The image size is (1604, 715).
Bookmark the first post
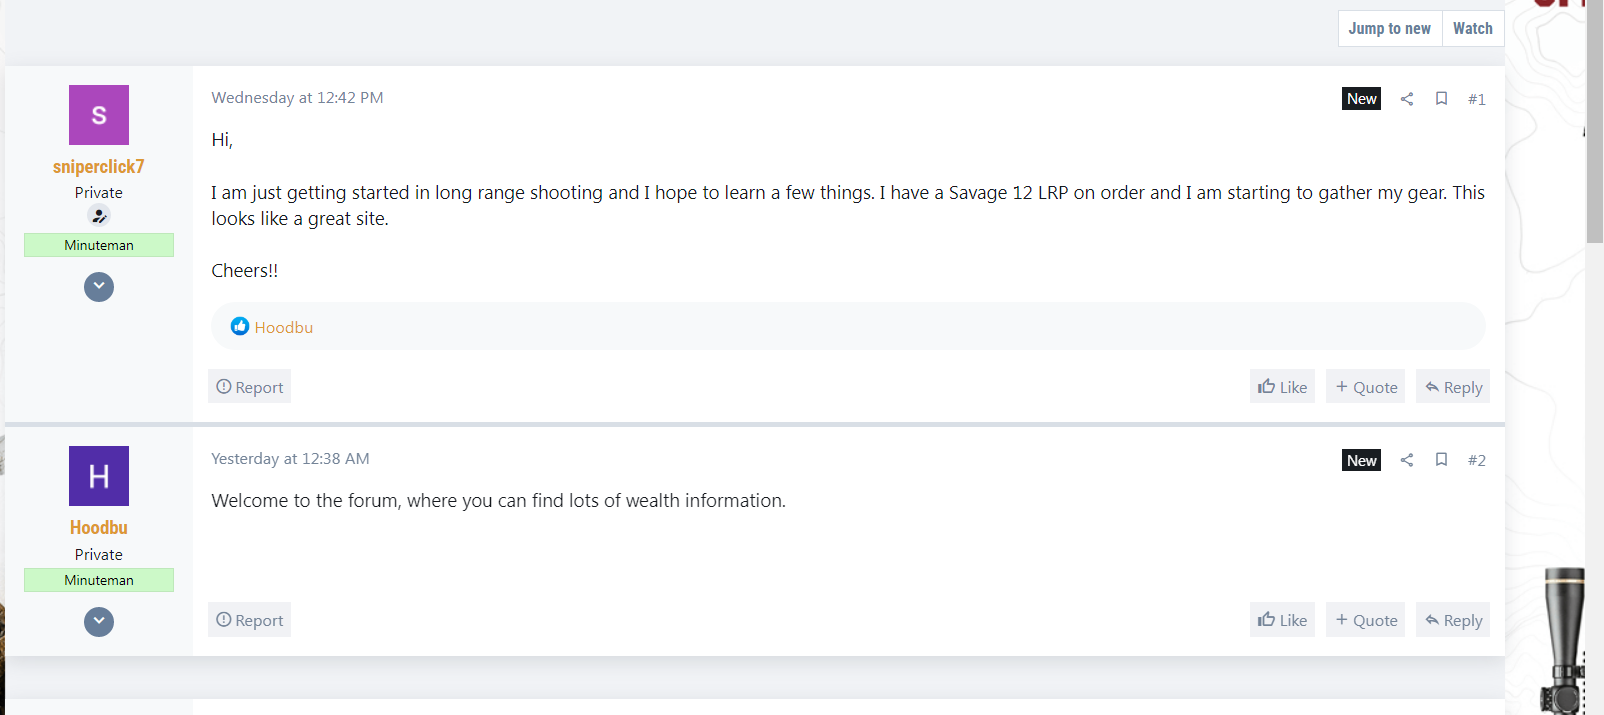coord(1441,99)
